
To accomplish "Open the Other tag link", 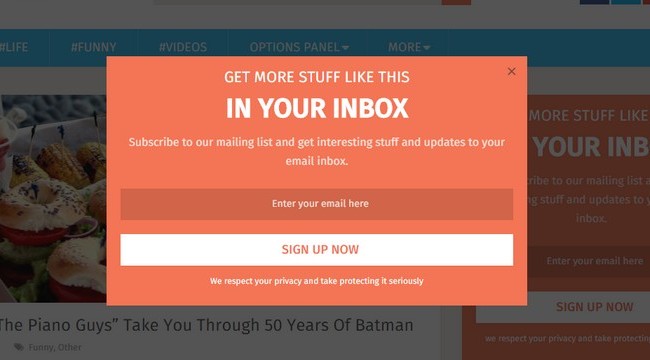I will point(69,347).
